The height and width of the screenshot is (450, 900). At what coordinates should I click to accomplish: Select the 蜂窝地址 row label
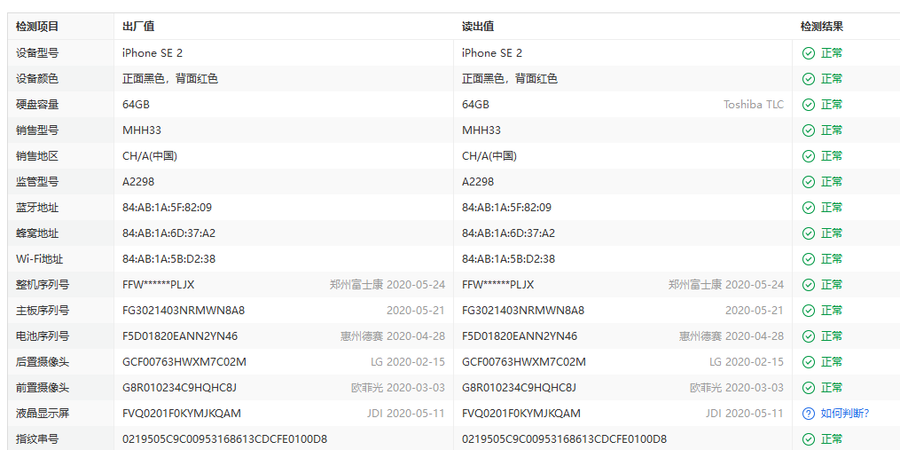click(37, 234)
